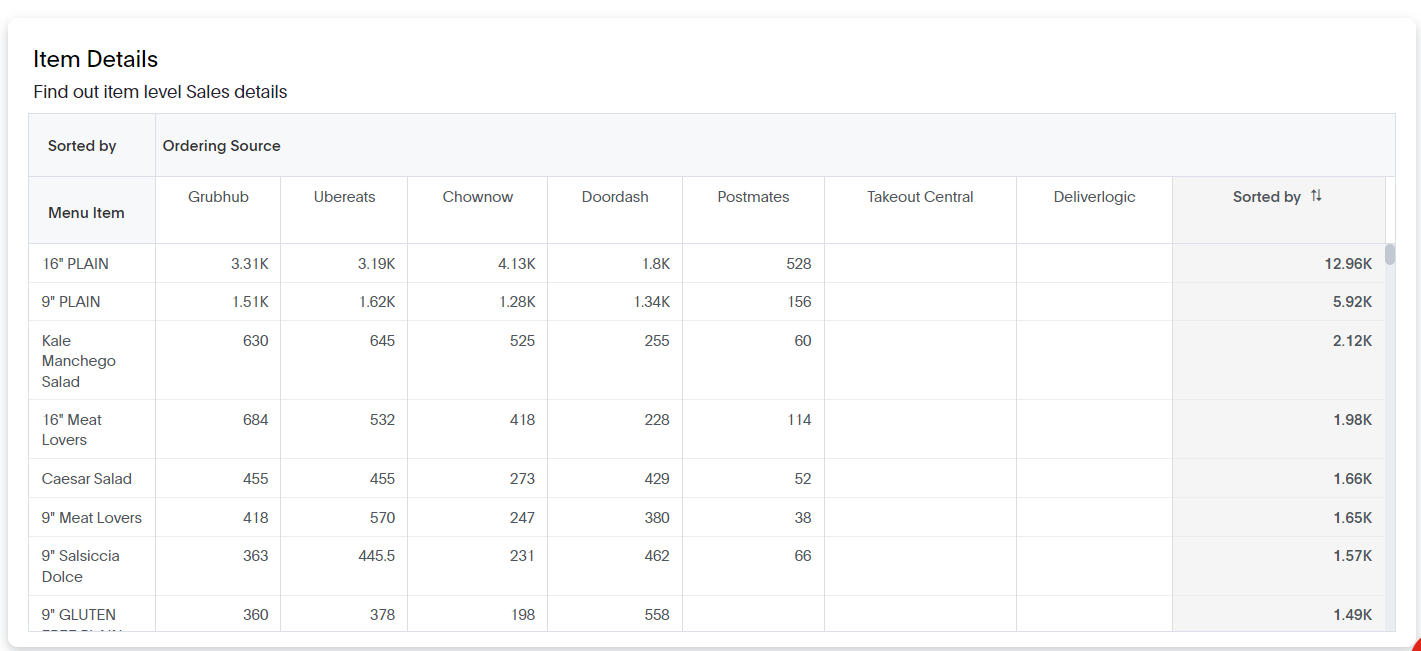The height and width of the screenshot is (651, 1421).
Task: Click the Item Details heading
Action: click(x=96, y=59)
